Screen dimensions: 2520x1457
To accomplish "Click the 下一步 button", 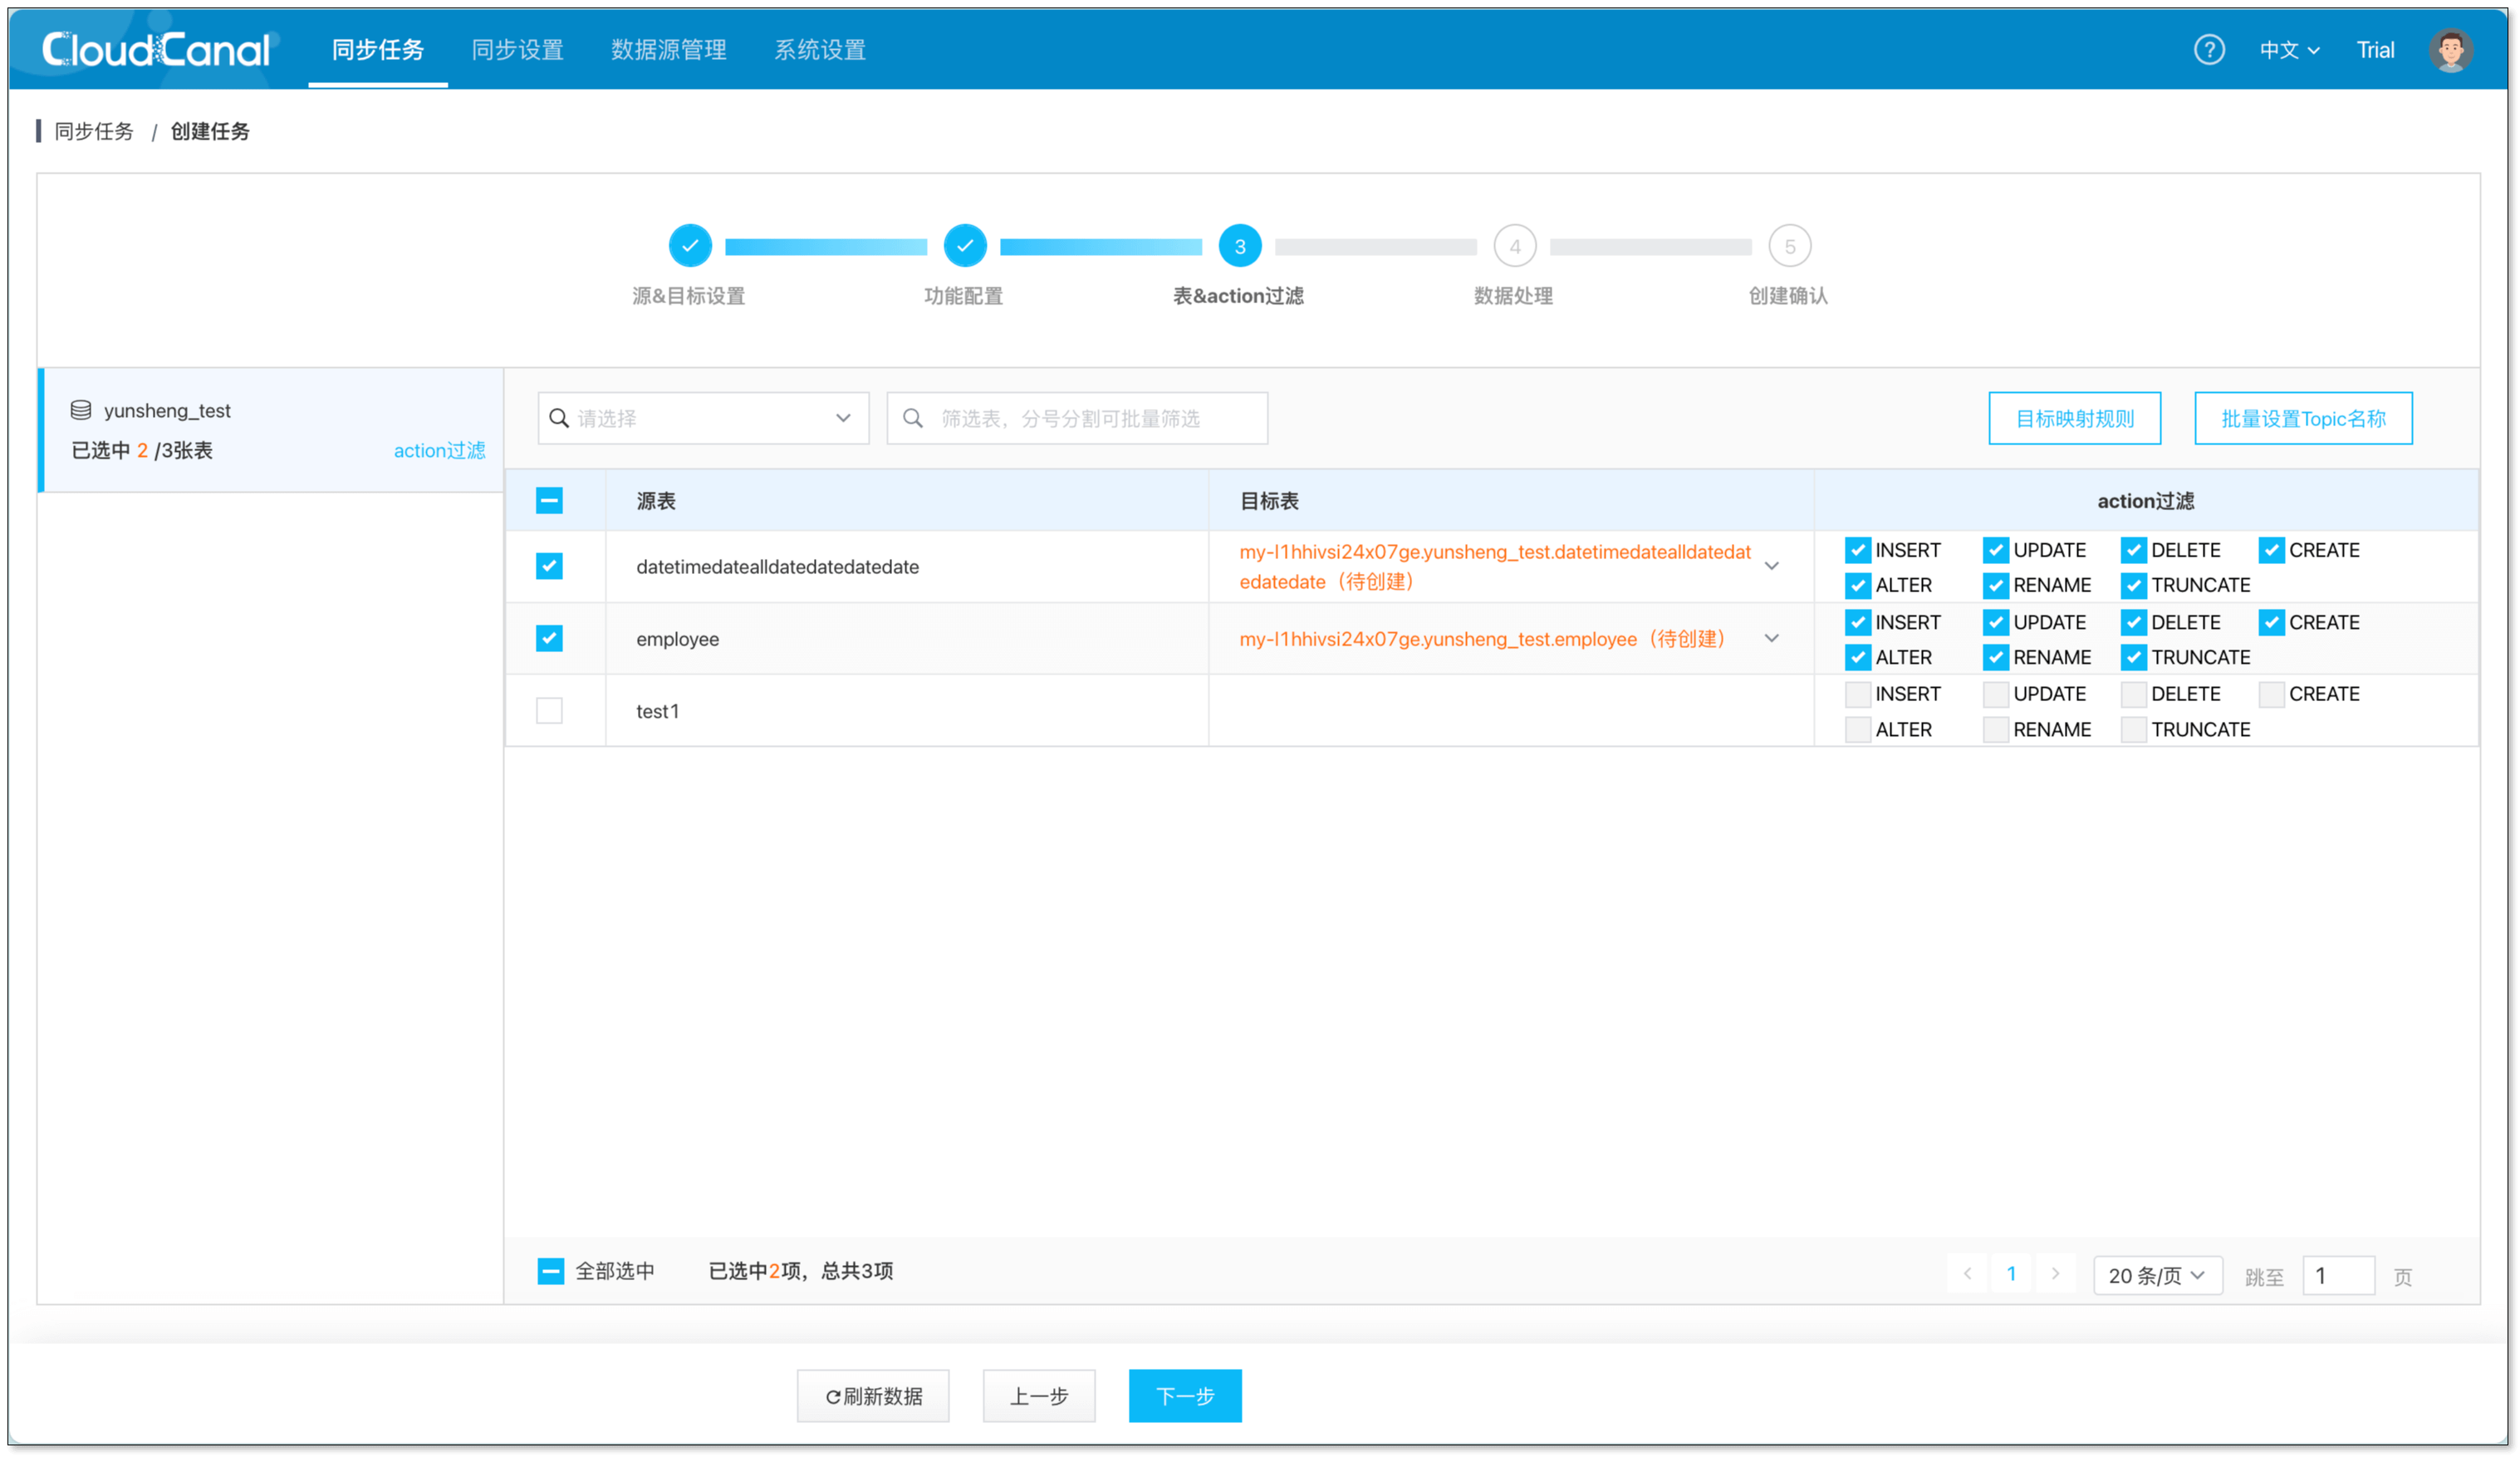I will [1184, 1395].
